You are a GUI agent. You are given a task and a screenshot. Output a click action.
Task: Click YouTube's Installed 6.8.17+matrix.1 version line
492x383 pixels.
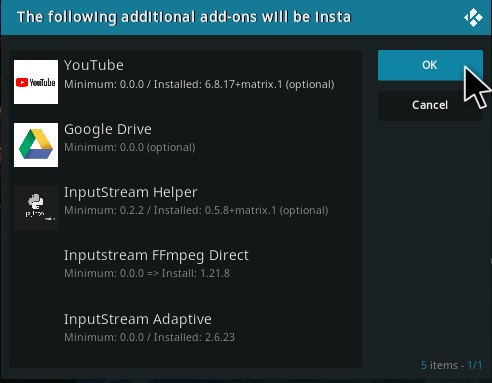click(x=199, y=84)
